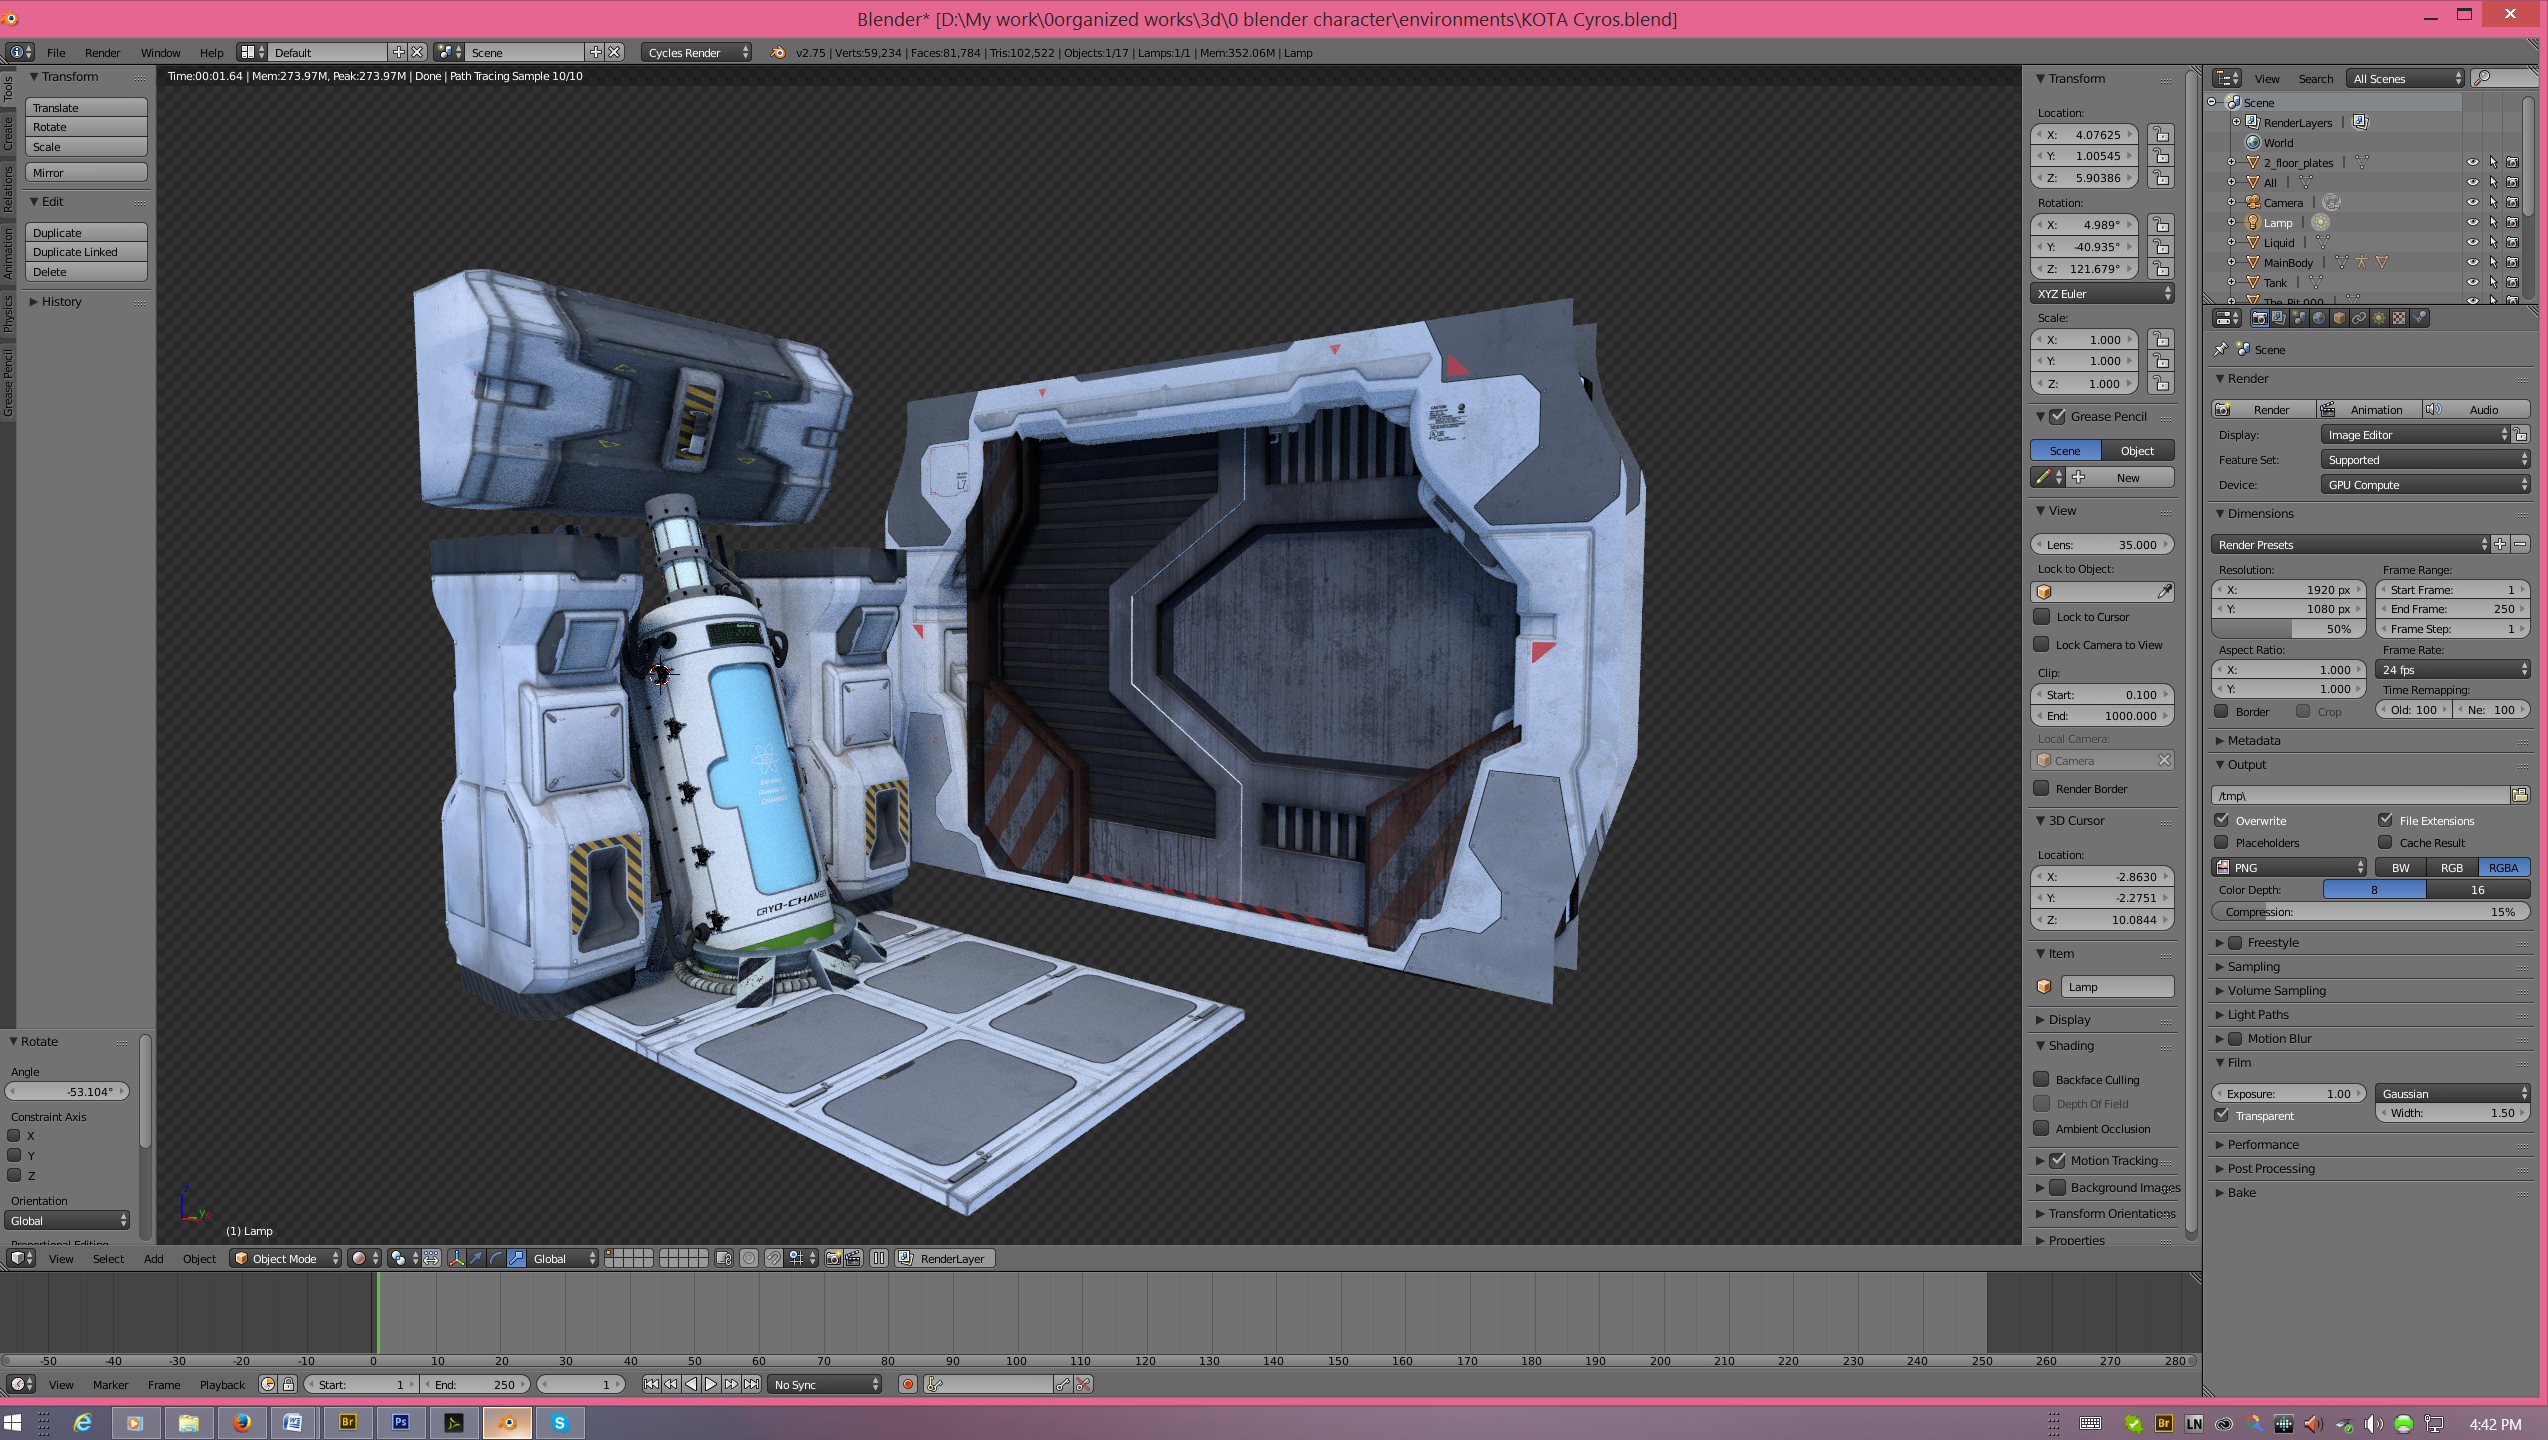Expand the Sampling panel
Screen dimensions: 2548x1440
pos(2253,967)
